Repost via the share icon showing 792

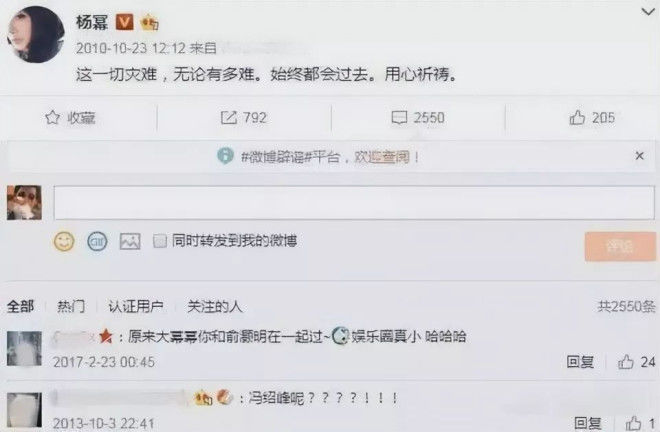coord(229,117)
